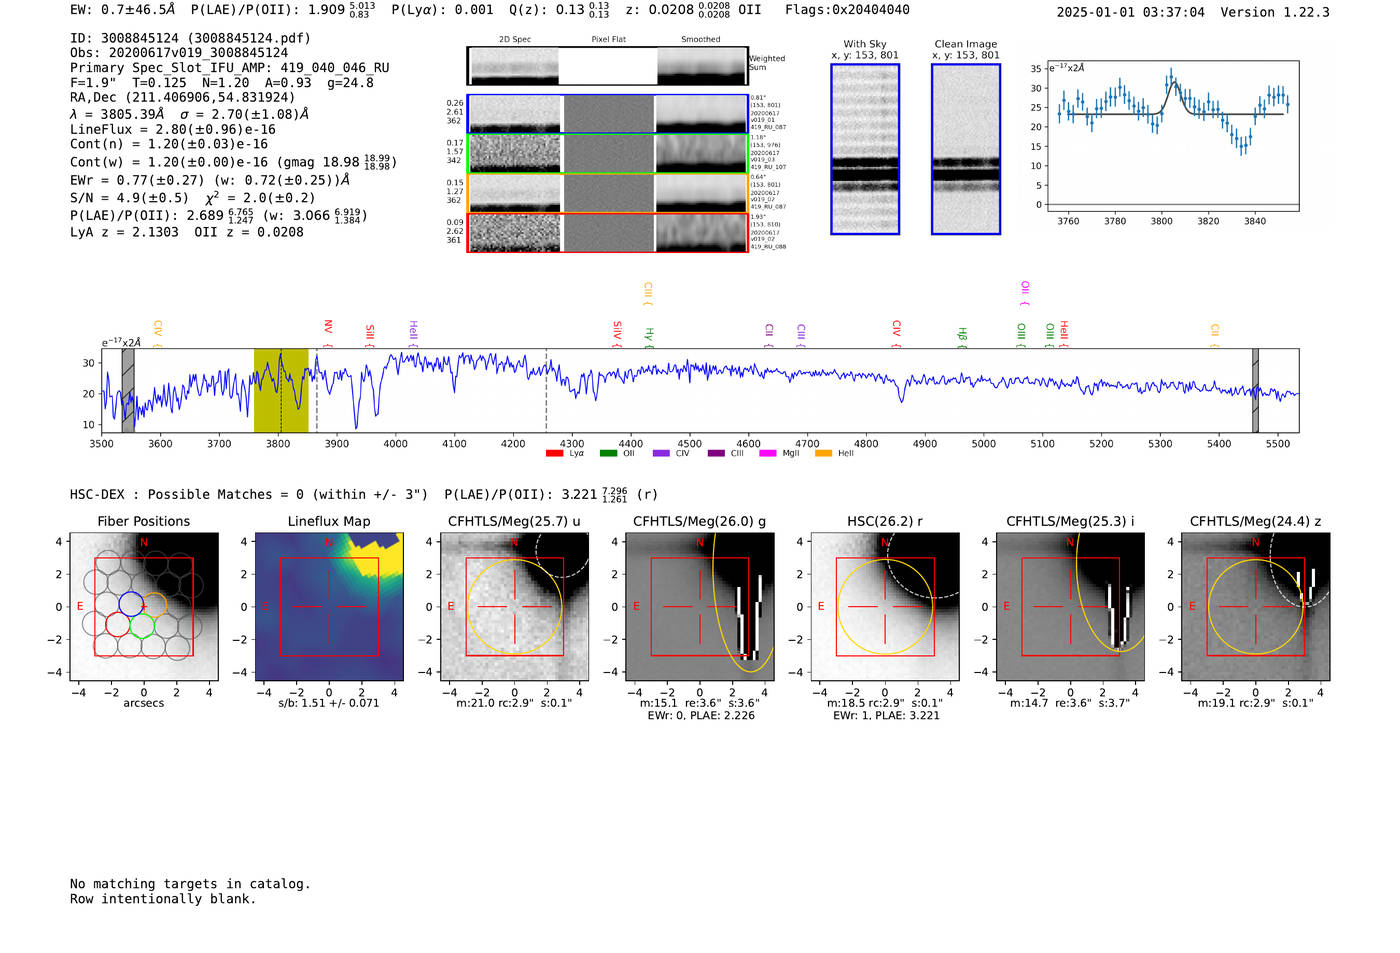Select the blue fiber circle in Fiber Positions

coord(131,604)
